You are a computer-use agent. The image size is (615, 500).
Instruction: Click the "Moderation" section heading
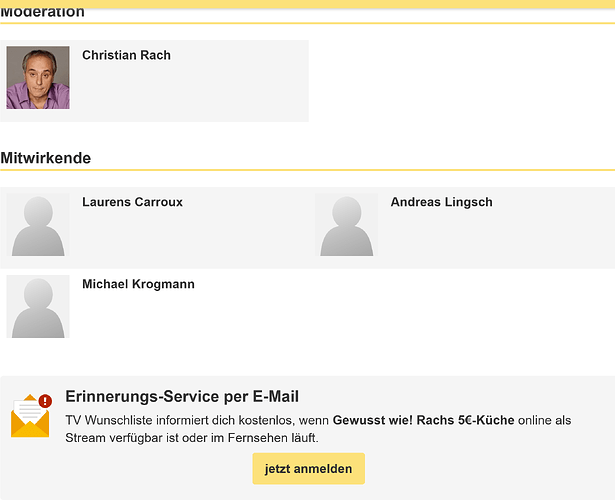tap(43, 13)
